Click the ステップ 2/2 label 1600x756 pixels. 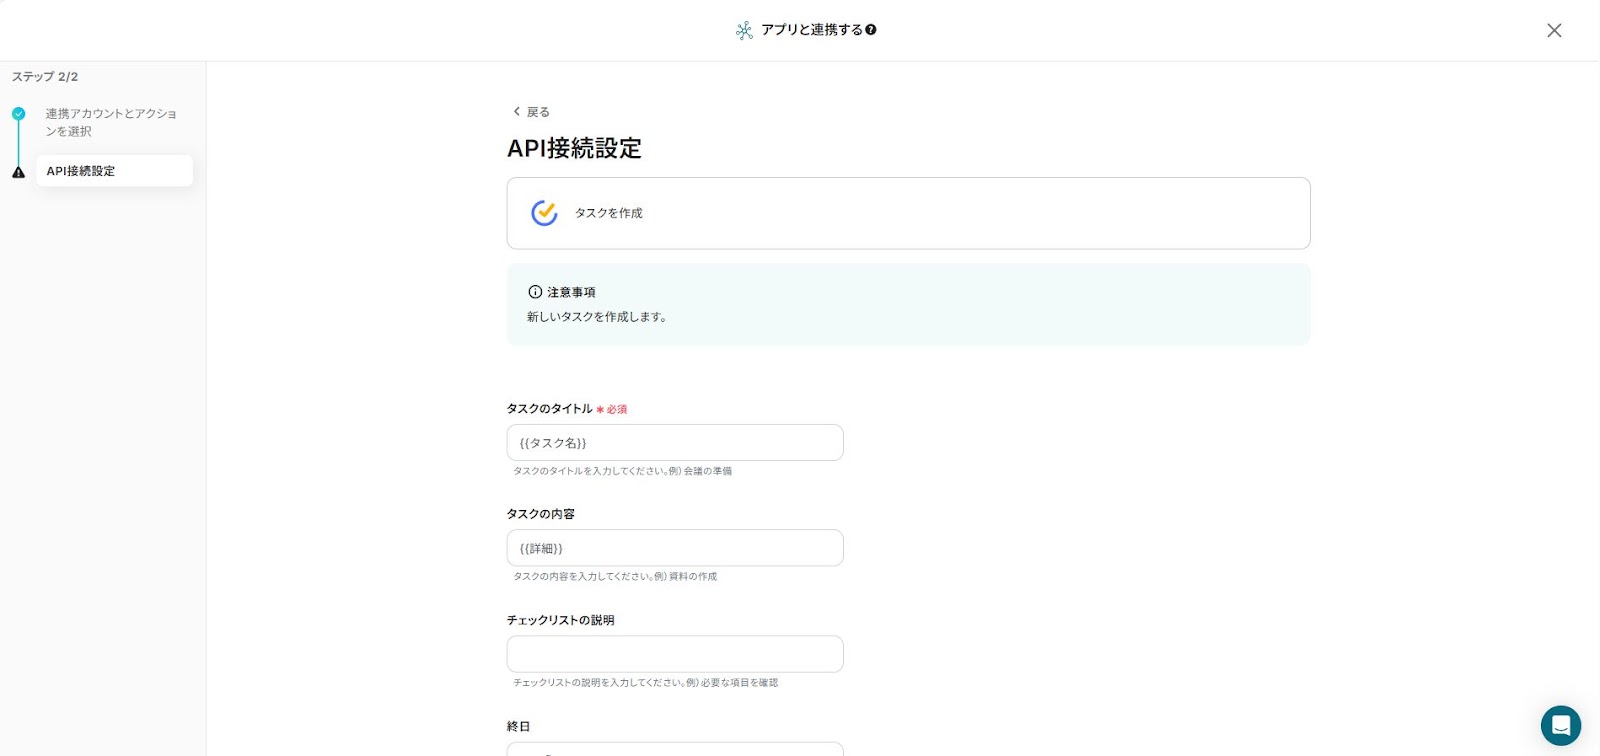[x=45, y=77]
